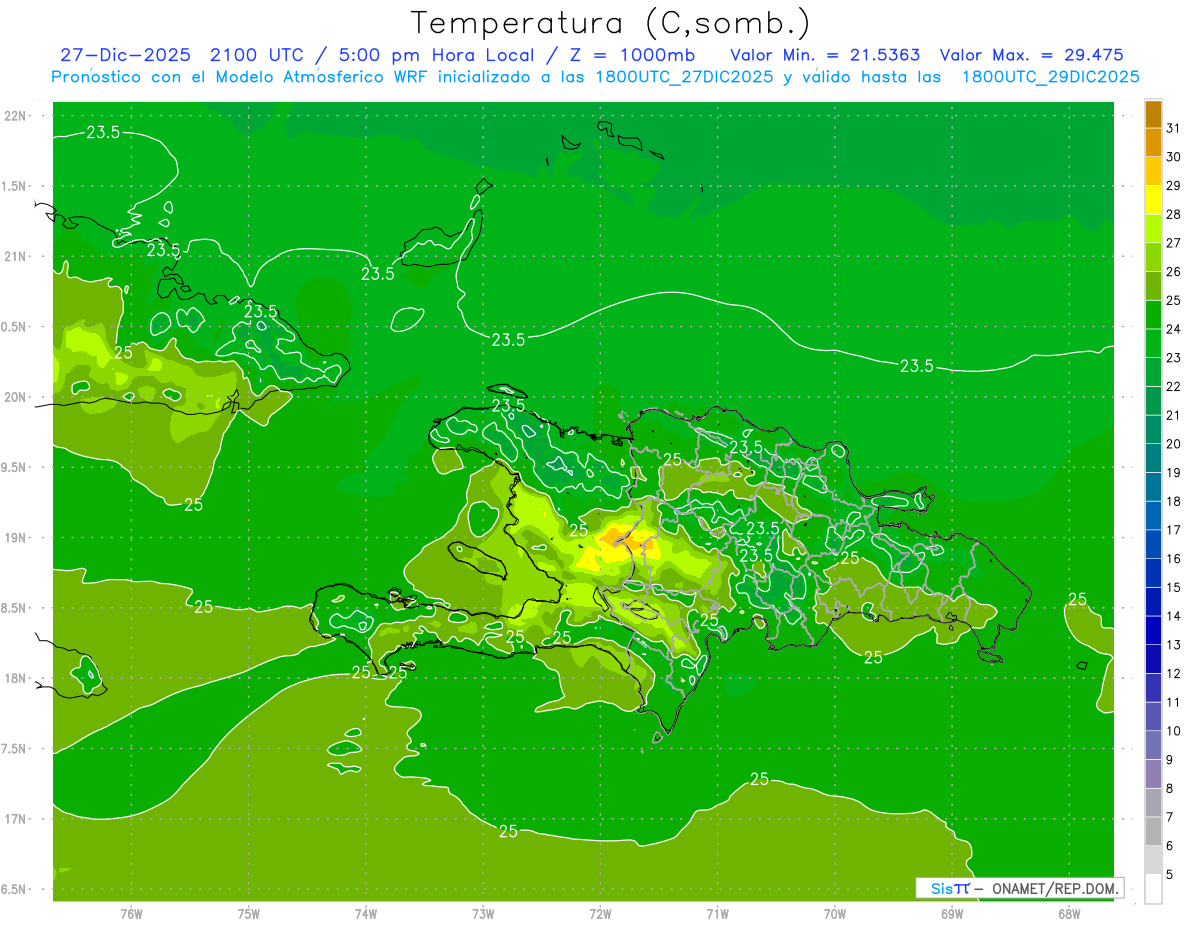The width and height of the screenshot is (1200, 927).
Task: Click the 72W longitude axis label
Action: tap(600, 914)
